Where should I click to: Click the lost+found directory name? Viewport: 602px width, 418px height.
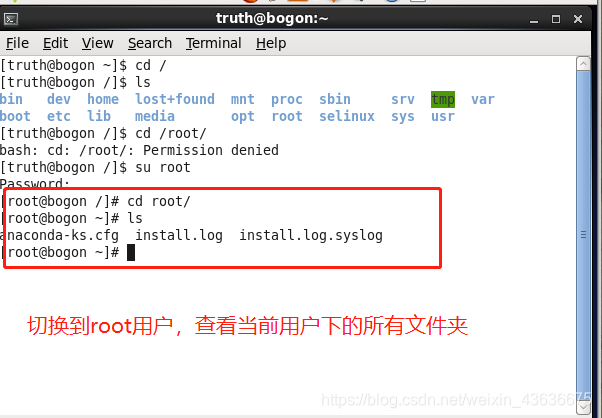pos(175,99)
